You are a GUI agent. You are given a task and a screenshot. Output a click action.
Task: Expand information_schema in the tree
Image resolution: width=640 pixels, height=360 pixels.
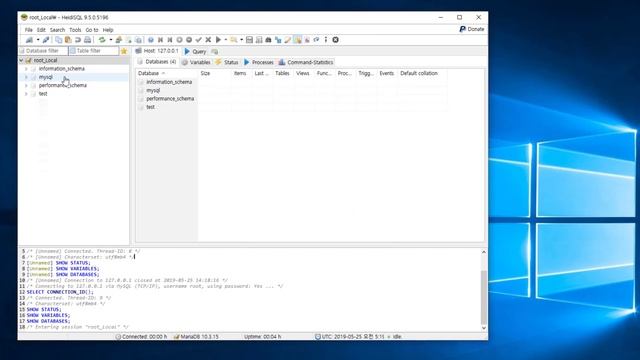(x=27, y=69)
